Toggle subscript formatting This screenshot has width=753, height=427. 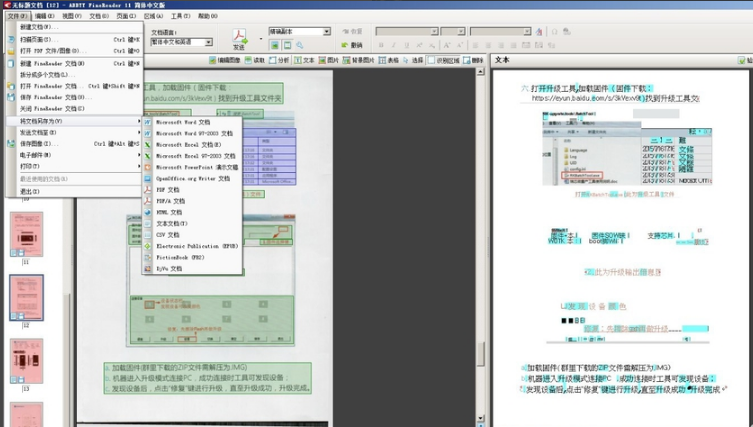432,45
